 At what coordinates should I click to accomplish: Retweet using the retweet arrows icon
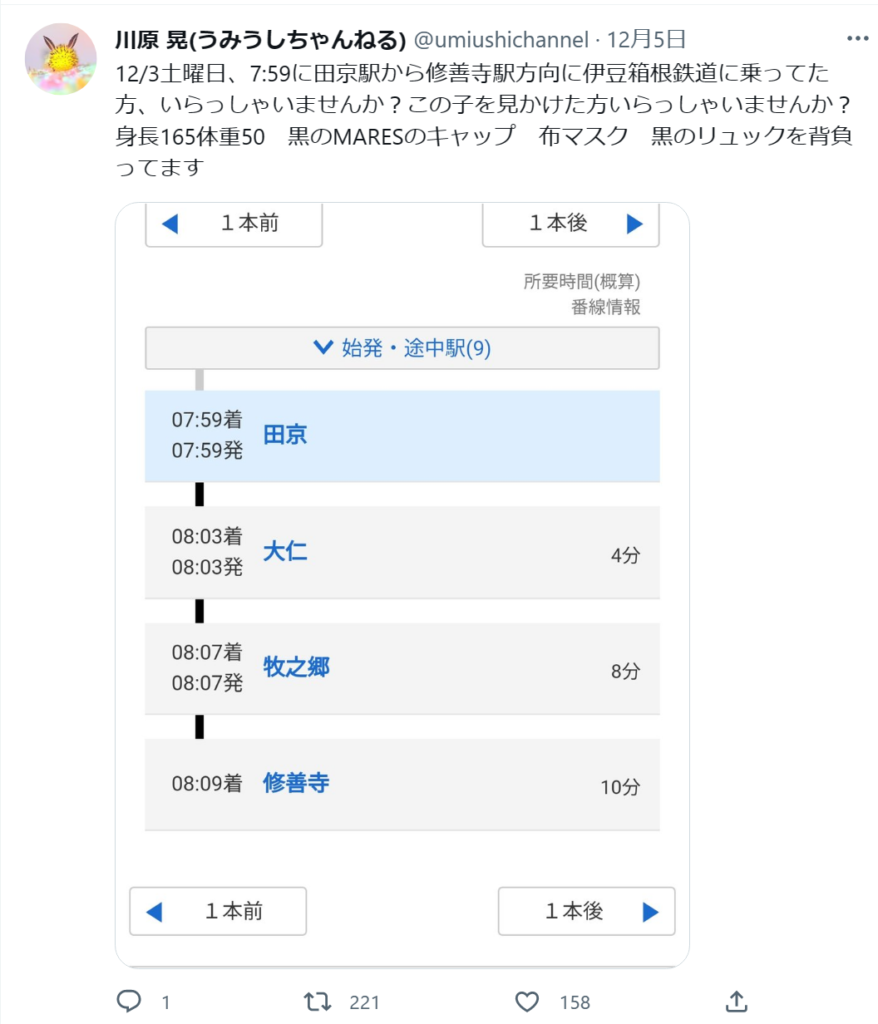coord(317,1001)
